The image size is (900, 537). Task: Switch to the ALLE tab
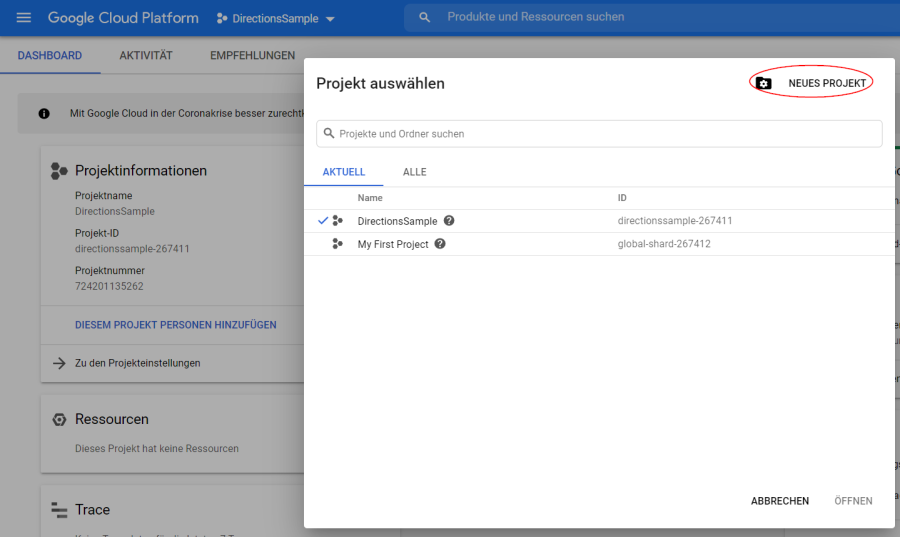pyautogui.click(x=414, y=172)
